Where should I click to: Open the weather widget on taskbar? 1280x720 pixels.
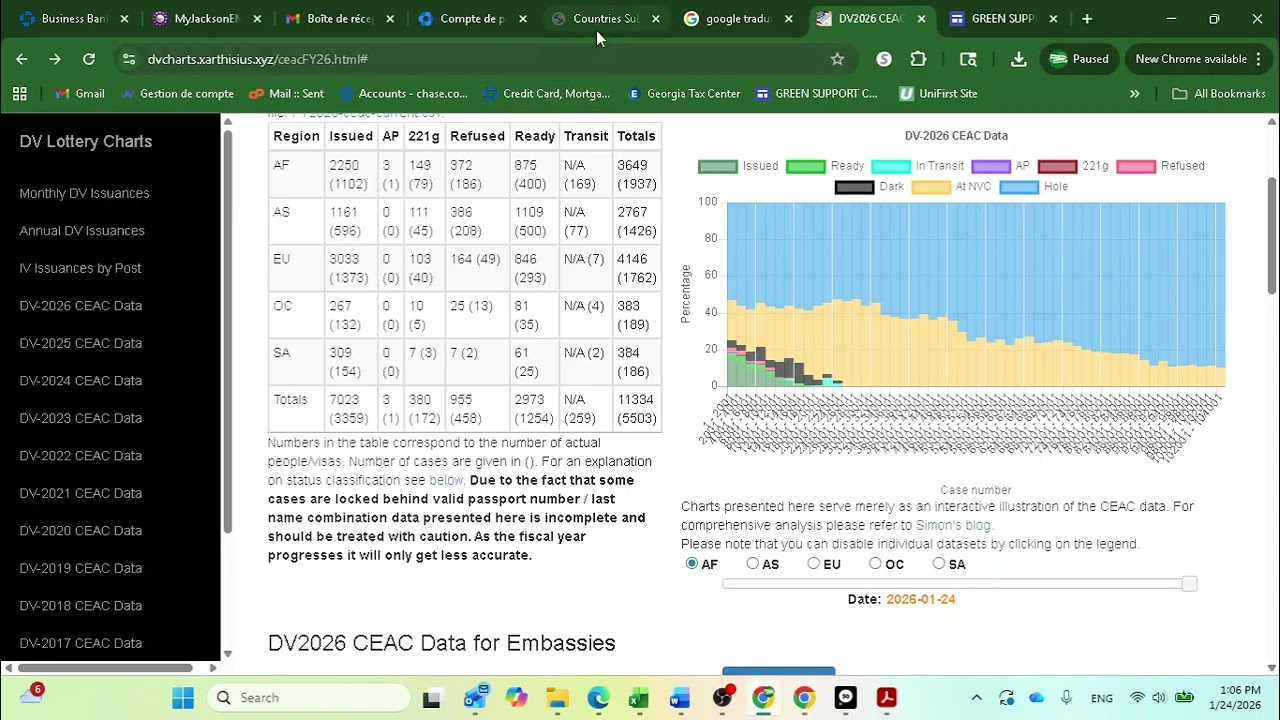coord(31,696)
